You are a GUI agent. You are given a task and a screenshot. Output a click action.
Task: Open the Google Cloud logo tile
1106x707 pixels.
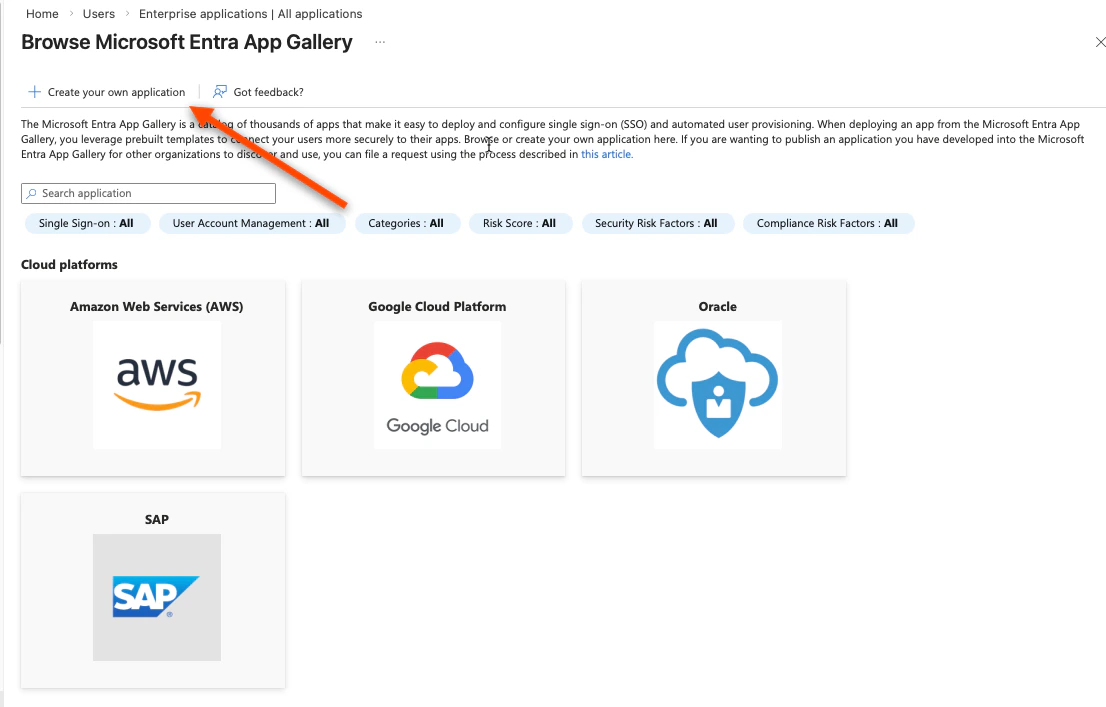coord(437,385)
